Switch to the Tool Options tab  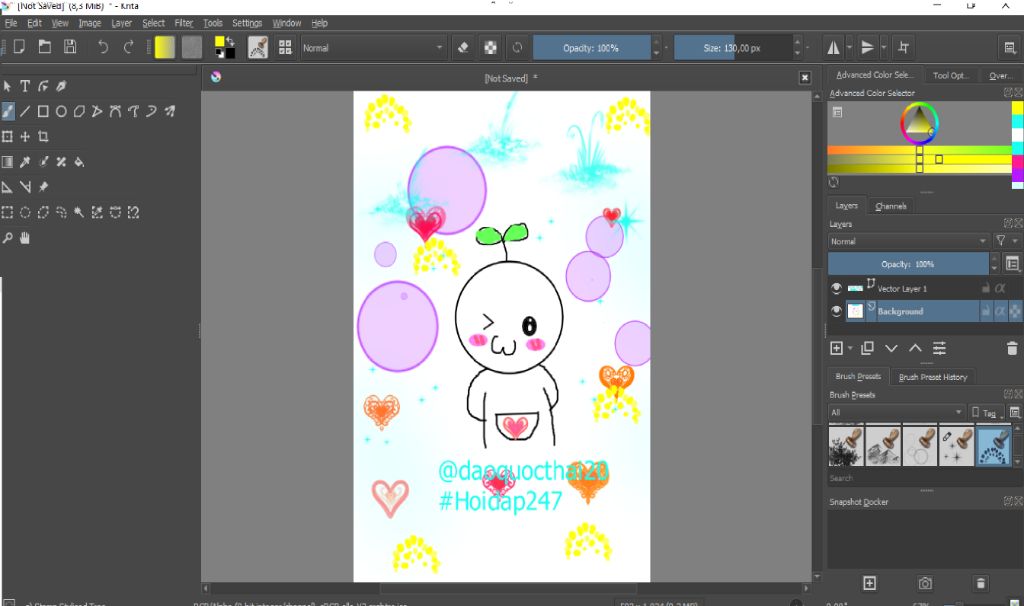tap(950, 75)
